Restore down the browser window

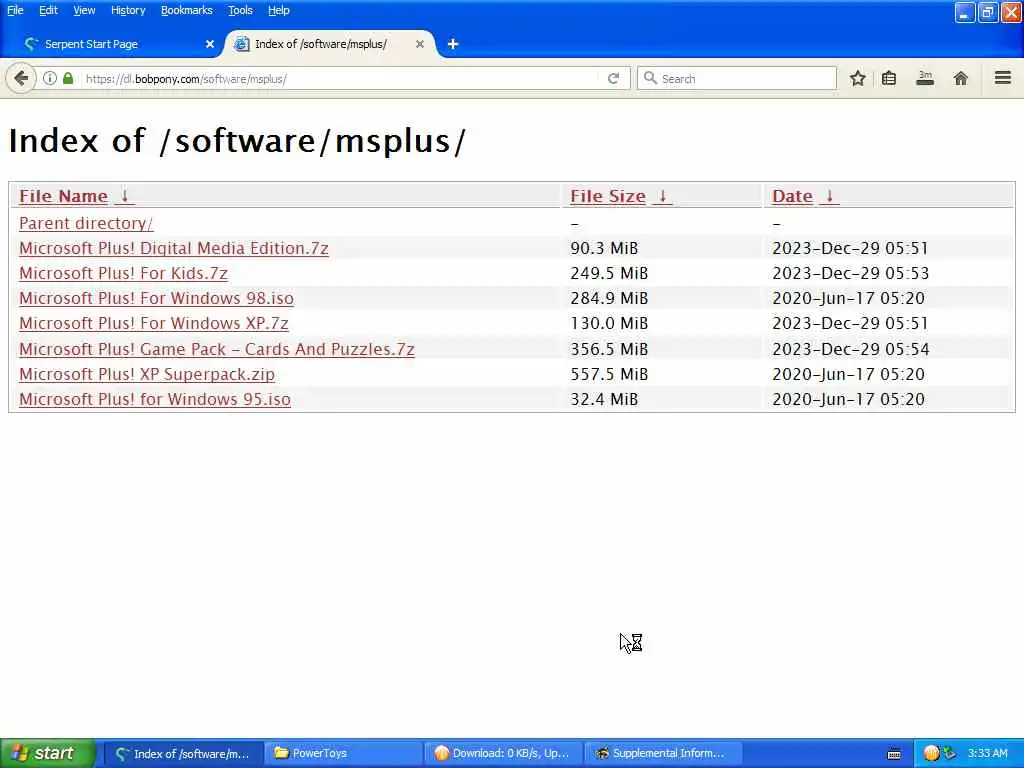click(988, 12)
